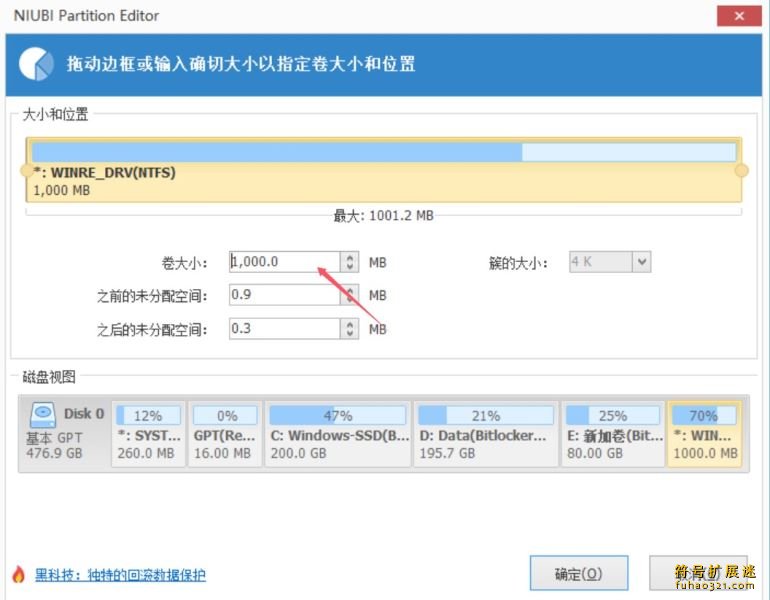
Task: Select the C: Windows-SSD 200.0 GB partition
Action: tap(338, 434)
